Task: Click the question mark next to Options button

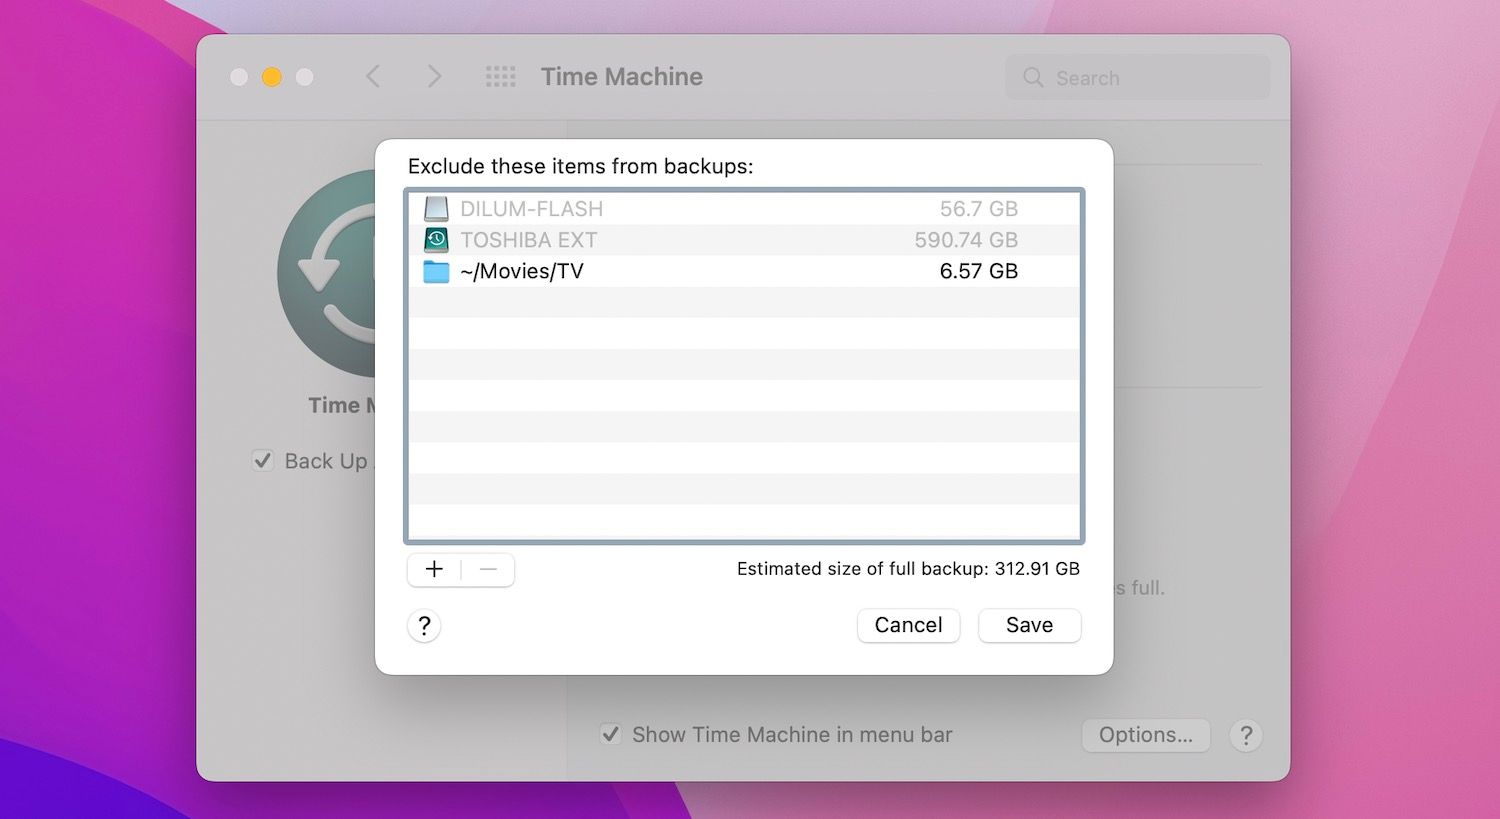Action: point(1245,735)
